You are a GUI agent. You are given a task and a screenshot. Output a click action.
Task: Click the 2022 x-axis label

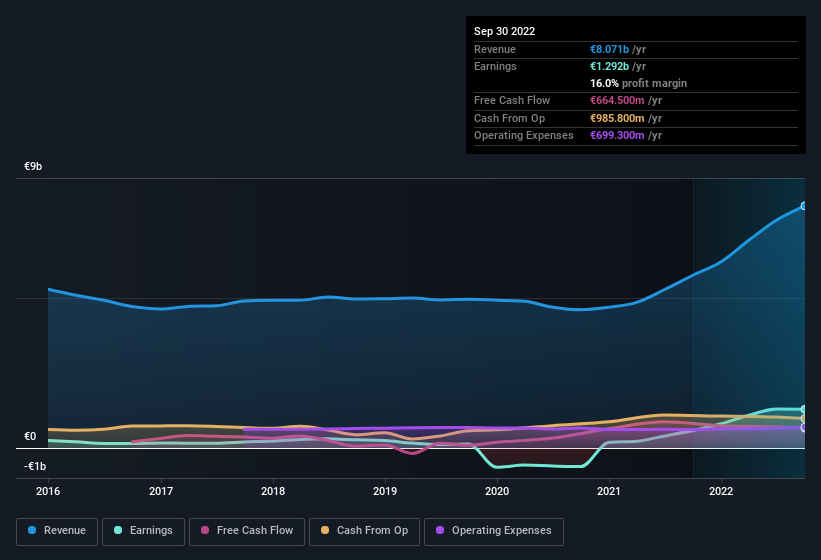click(x=721, y=491)
